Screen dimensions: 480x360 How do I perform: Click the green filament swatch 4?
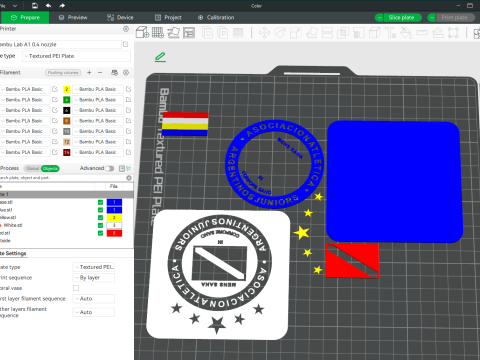67,100
